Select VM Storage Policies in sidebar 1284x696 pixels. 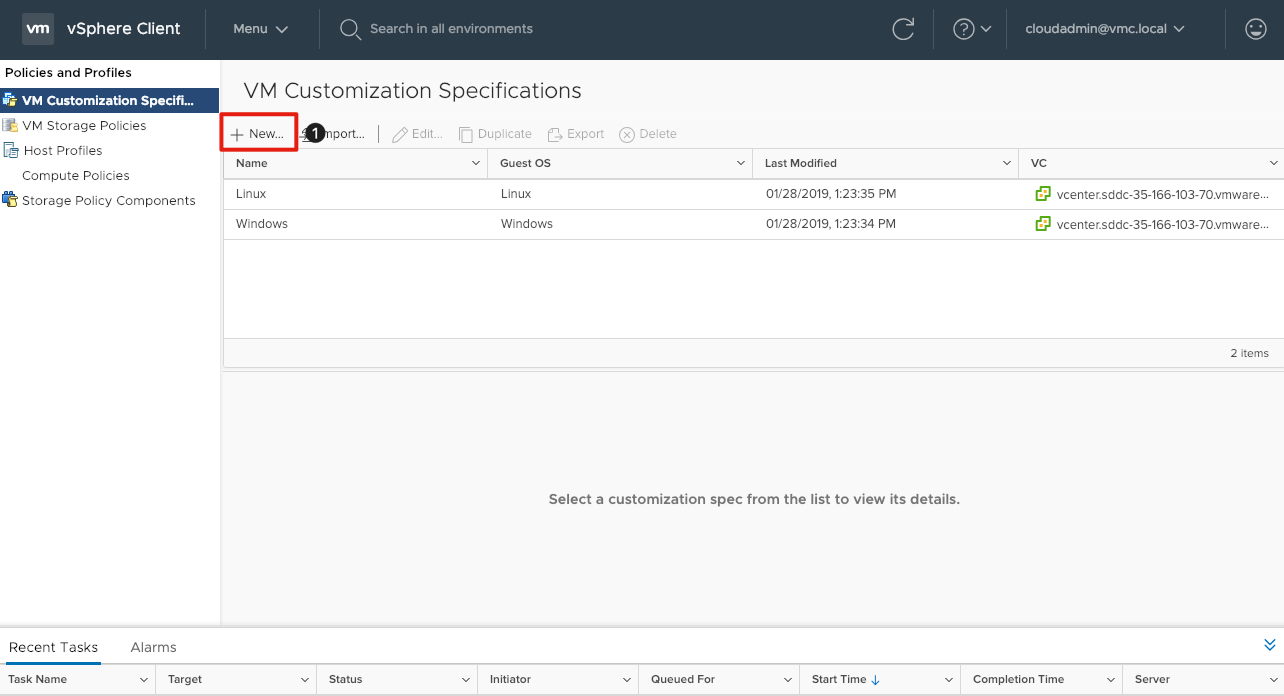[x=84, y=125]
